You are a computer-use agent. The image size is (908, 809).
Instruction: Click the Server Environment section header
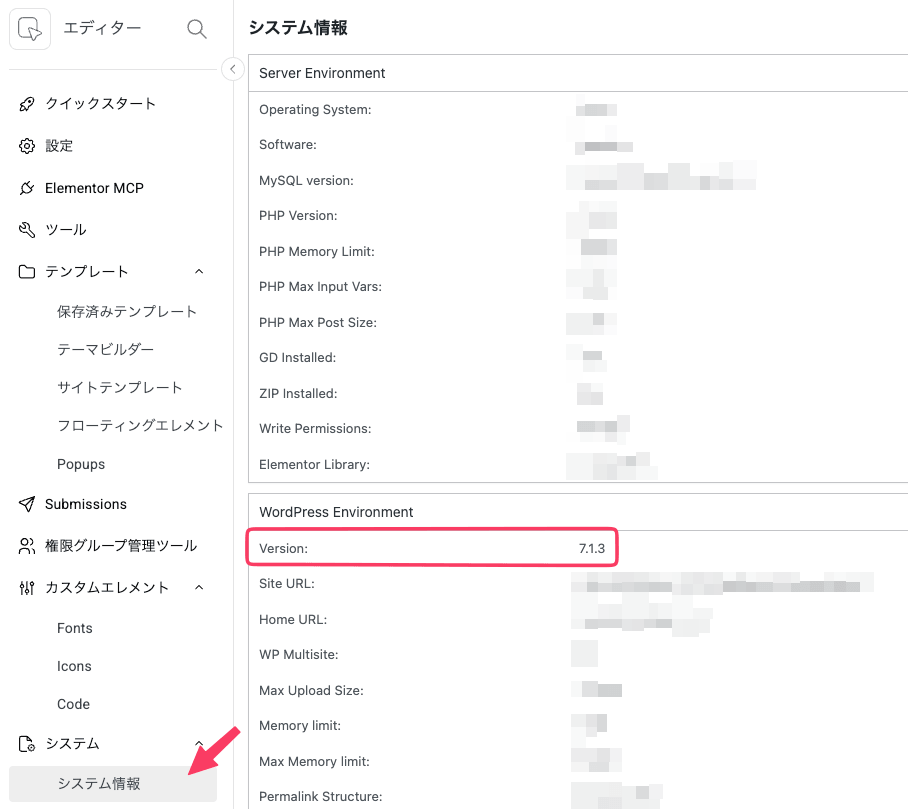[x=322, y=73]
